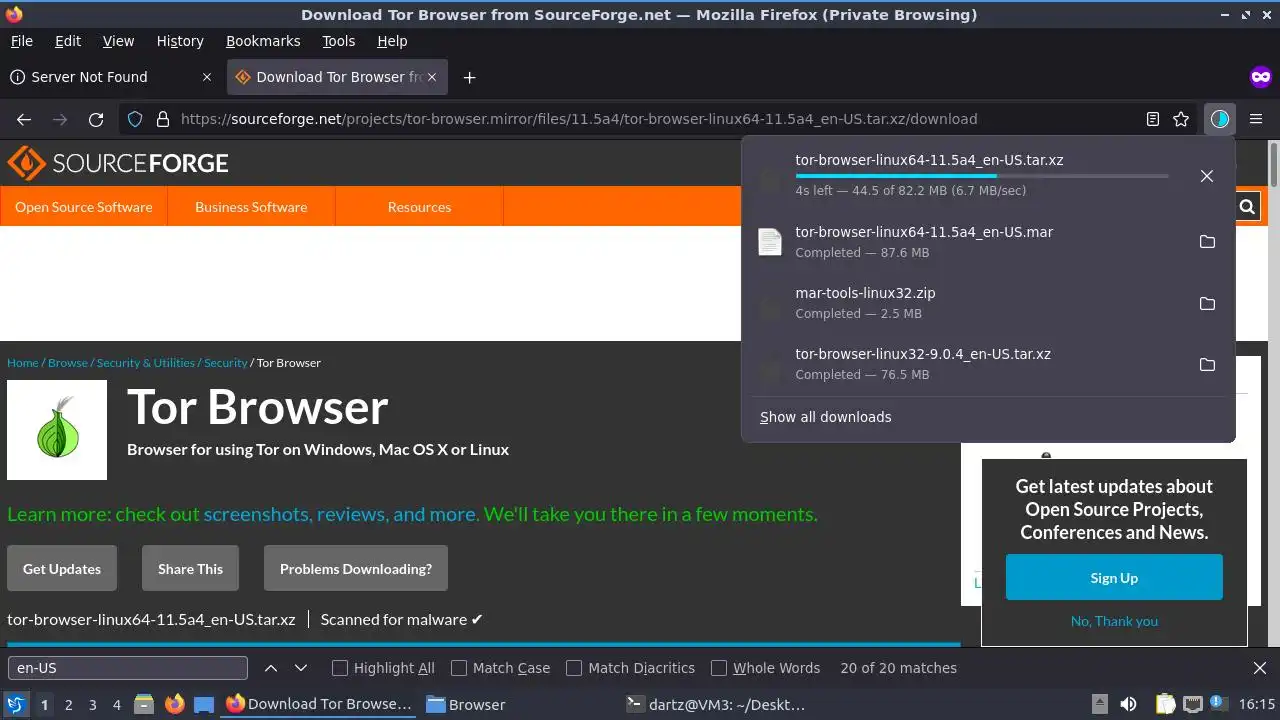Enable Match Case option
Image resolution: width=1280 pixels, height=720 pixels.
[500, 668]
